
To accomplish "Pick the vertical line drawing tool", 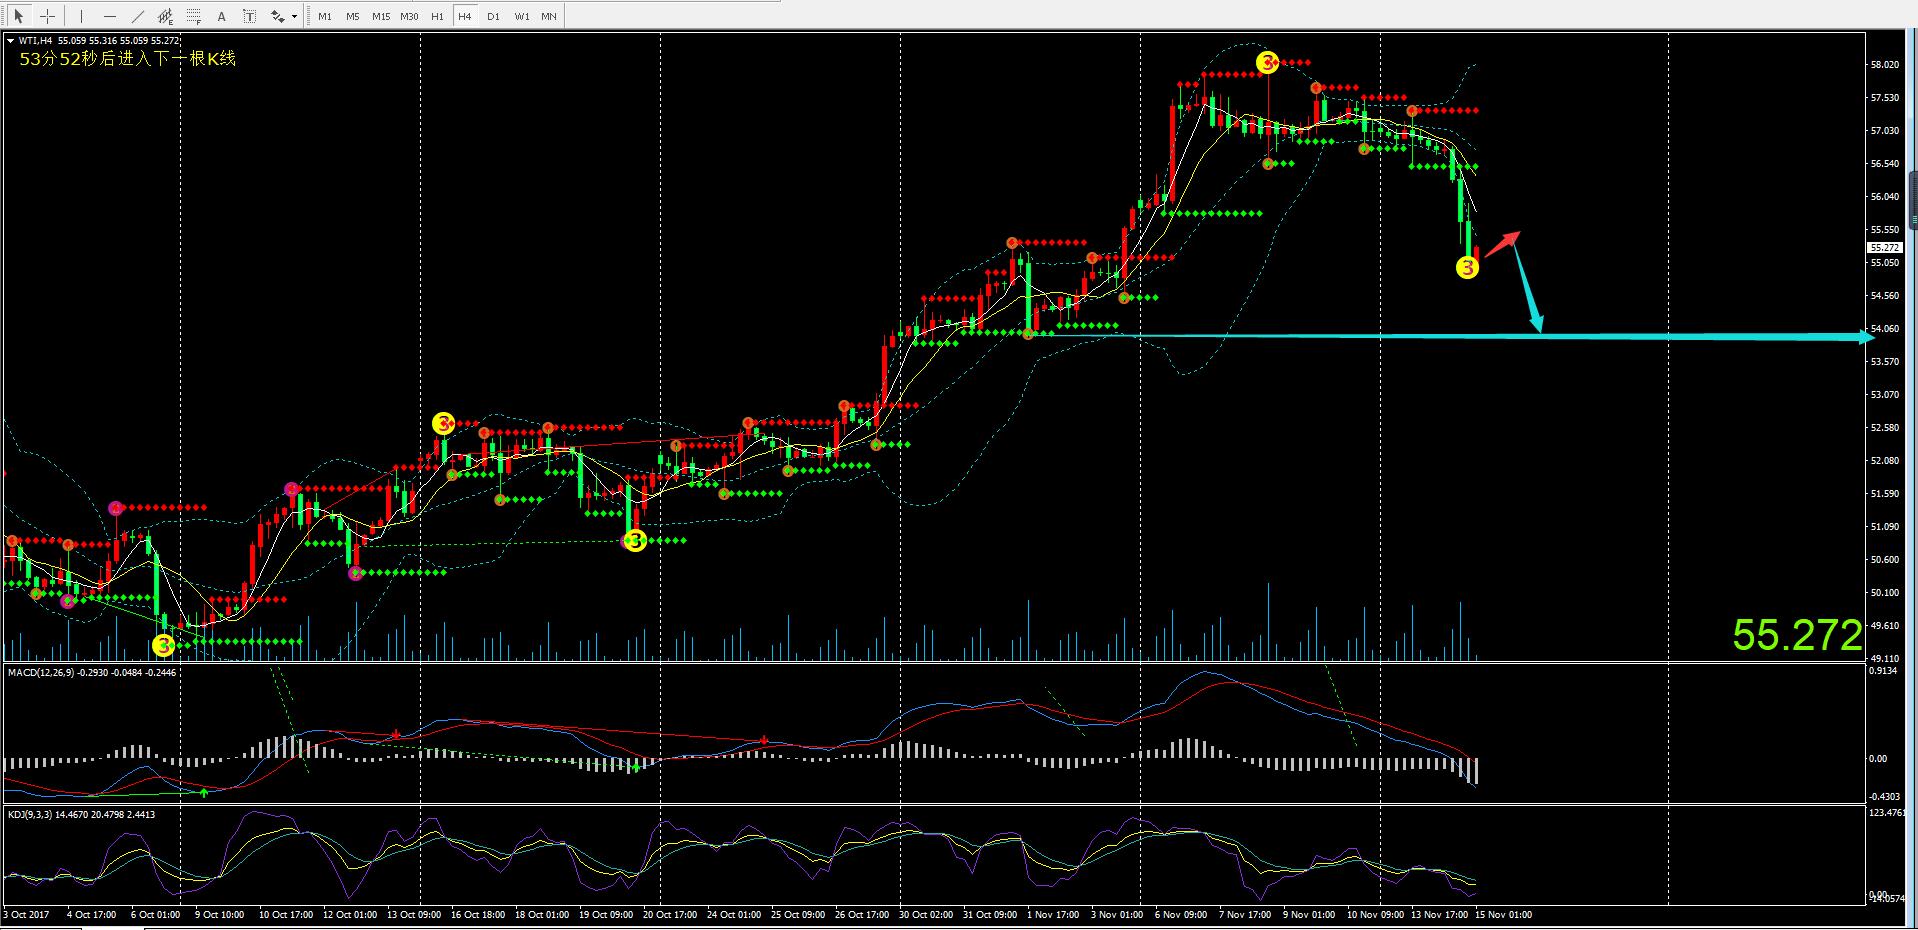I will coord(81,16).
